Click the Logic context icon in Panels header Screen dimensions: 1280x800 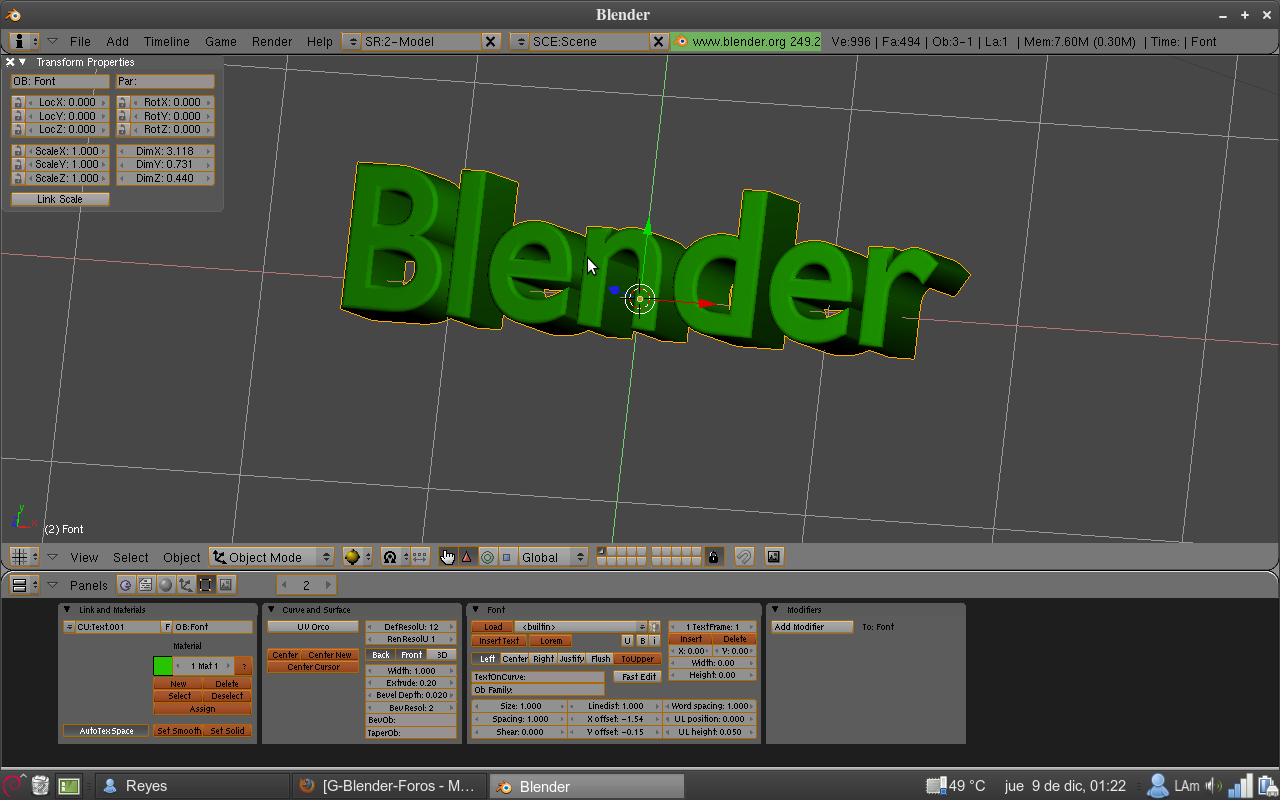tap(126, 585)
